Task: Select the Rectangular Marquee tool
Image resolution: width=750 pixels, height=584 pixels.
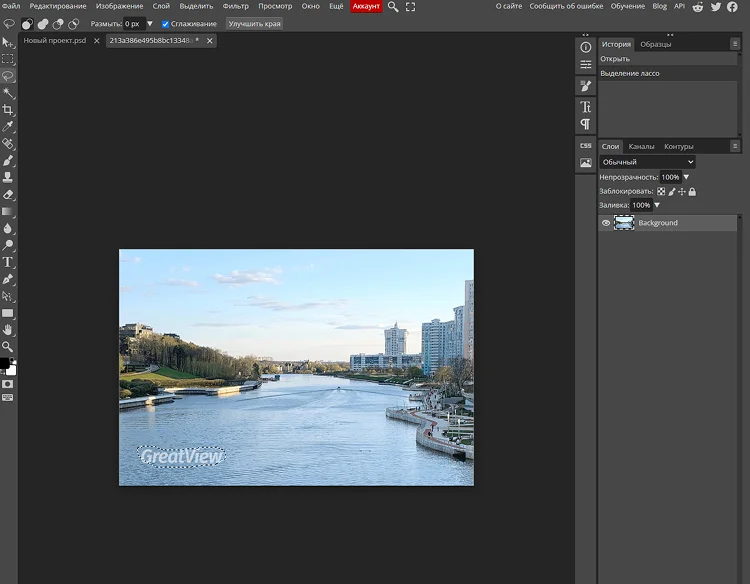Action: click(x=8, y=59)
